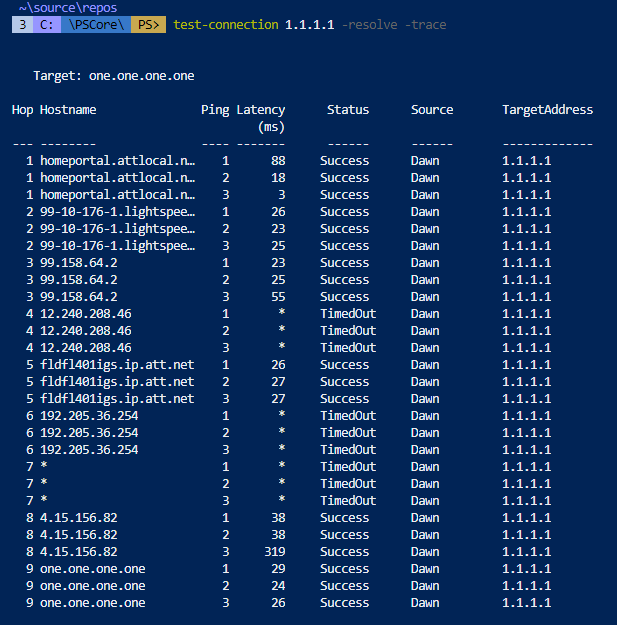This screenshot has width=617, height=625.
Task: Click the -trace parameter
Action: coord(425,25)
